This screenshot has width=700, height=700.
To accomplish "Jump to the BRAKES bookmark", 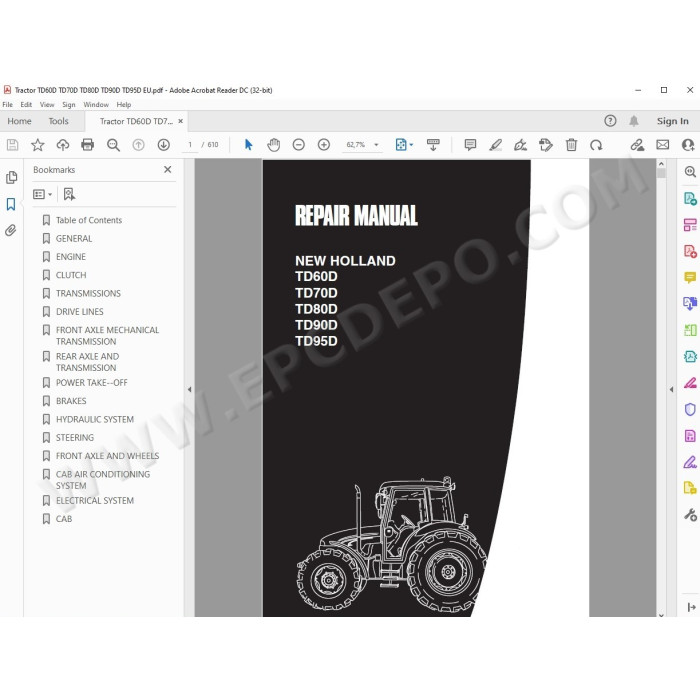I will click(71, 401).
